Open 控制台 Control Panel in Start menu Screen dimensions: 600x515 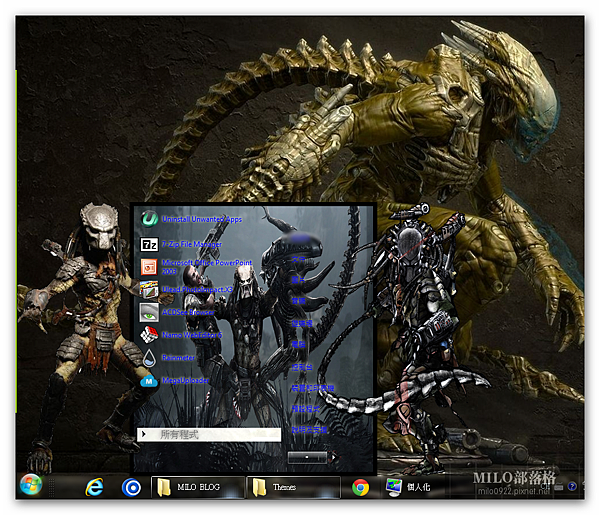pos(302,367)
